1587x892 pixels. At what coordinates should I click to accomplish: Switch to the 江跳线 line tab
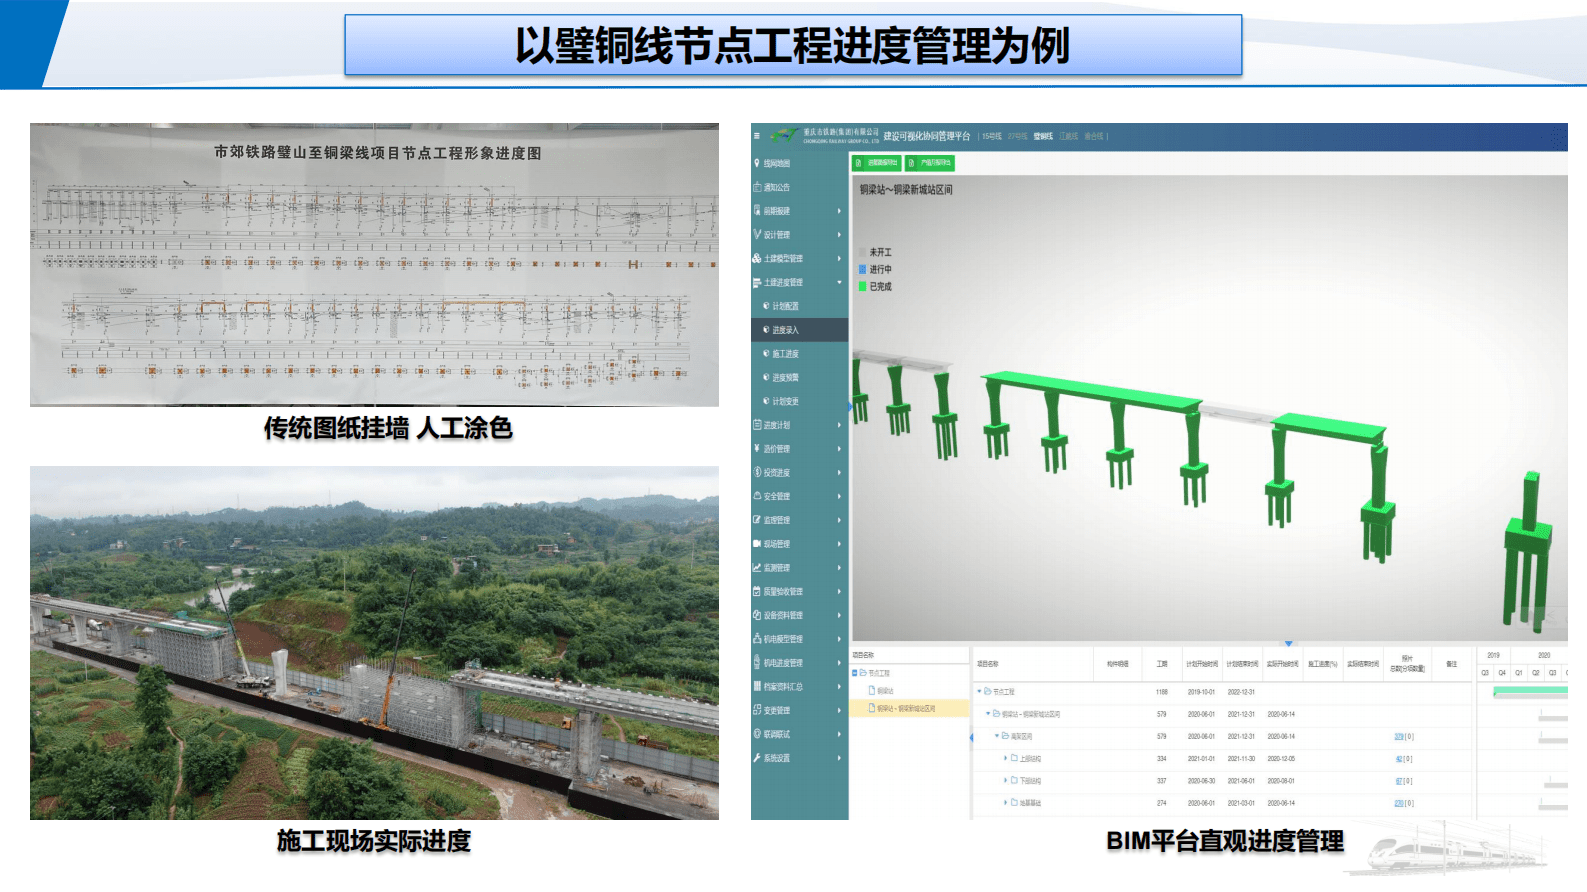point(1069,136)
